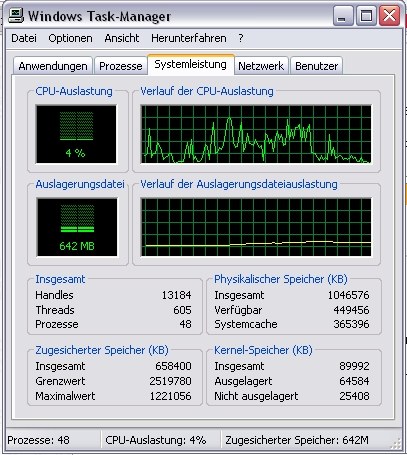Click status bar text Prozesse: 48
This screenshot has width=407, height=455.
pos(38,440)
